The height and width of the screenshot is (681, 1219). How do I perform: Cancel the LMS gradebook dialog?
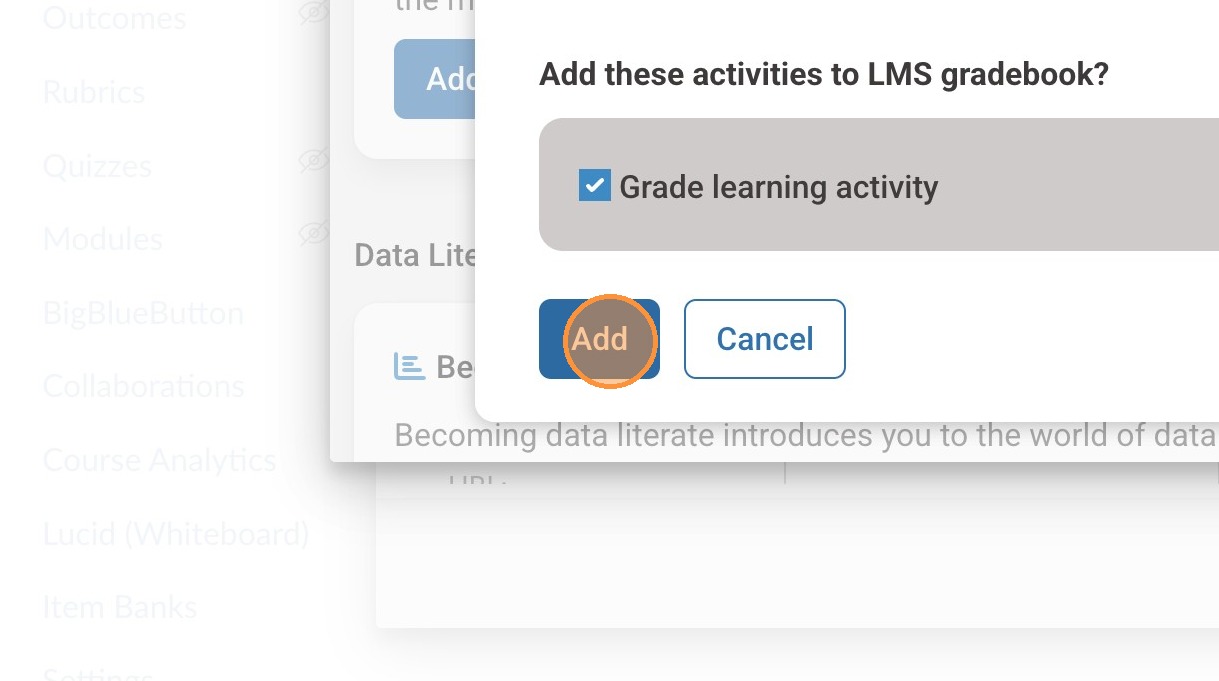point(764,339)
